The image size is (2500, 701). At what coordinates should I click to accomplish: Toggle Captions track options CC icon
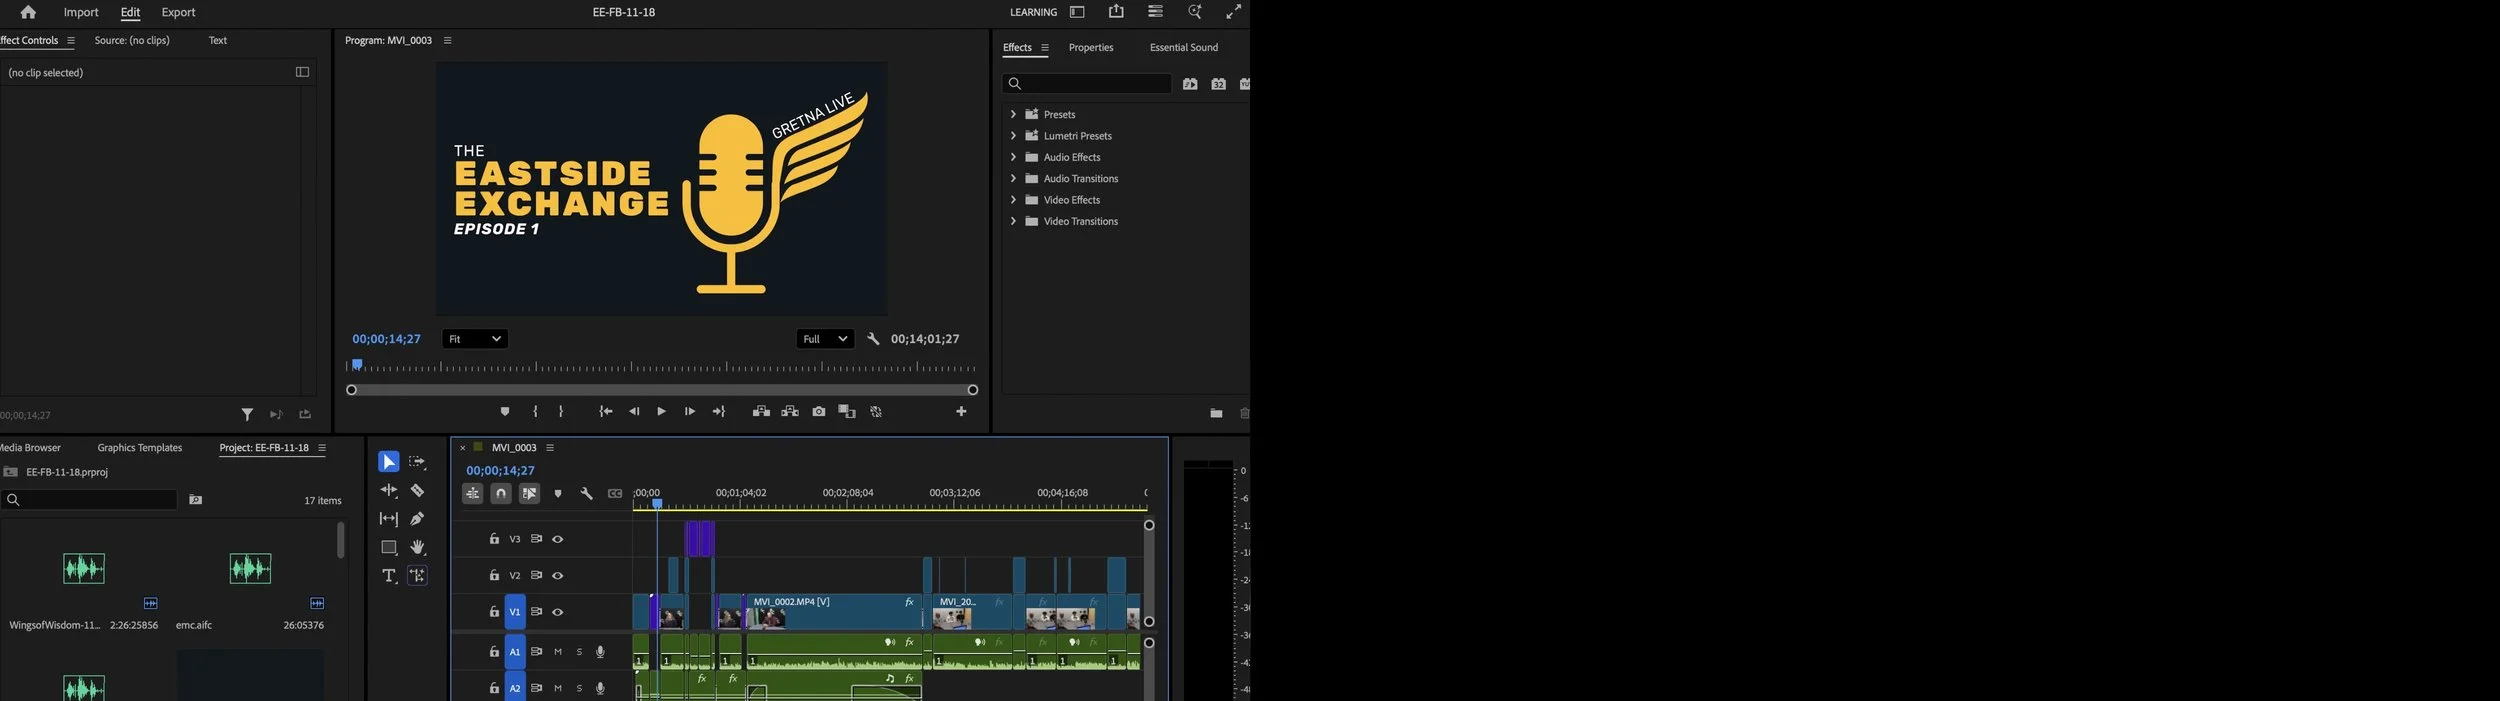pos(615,494)
